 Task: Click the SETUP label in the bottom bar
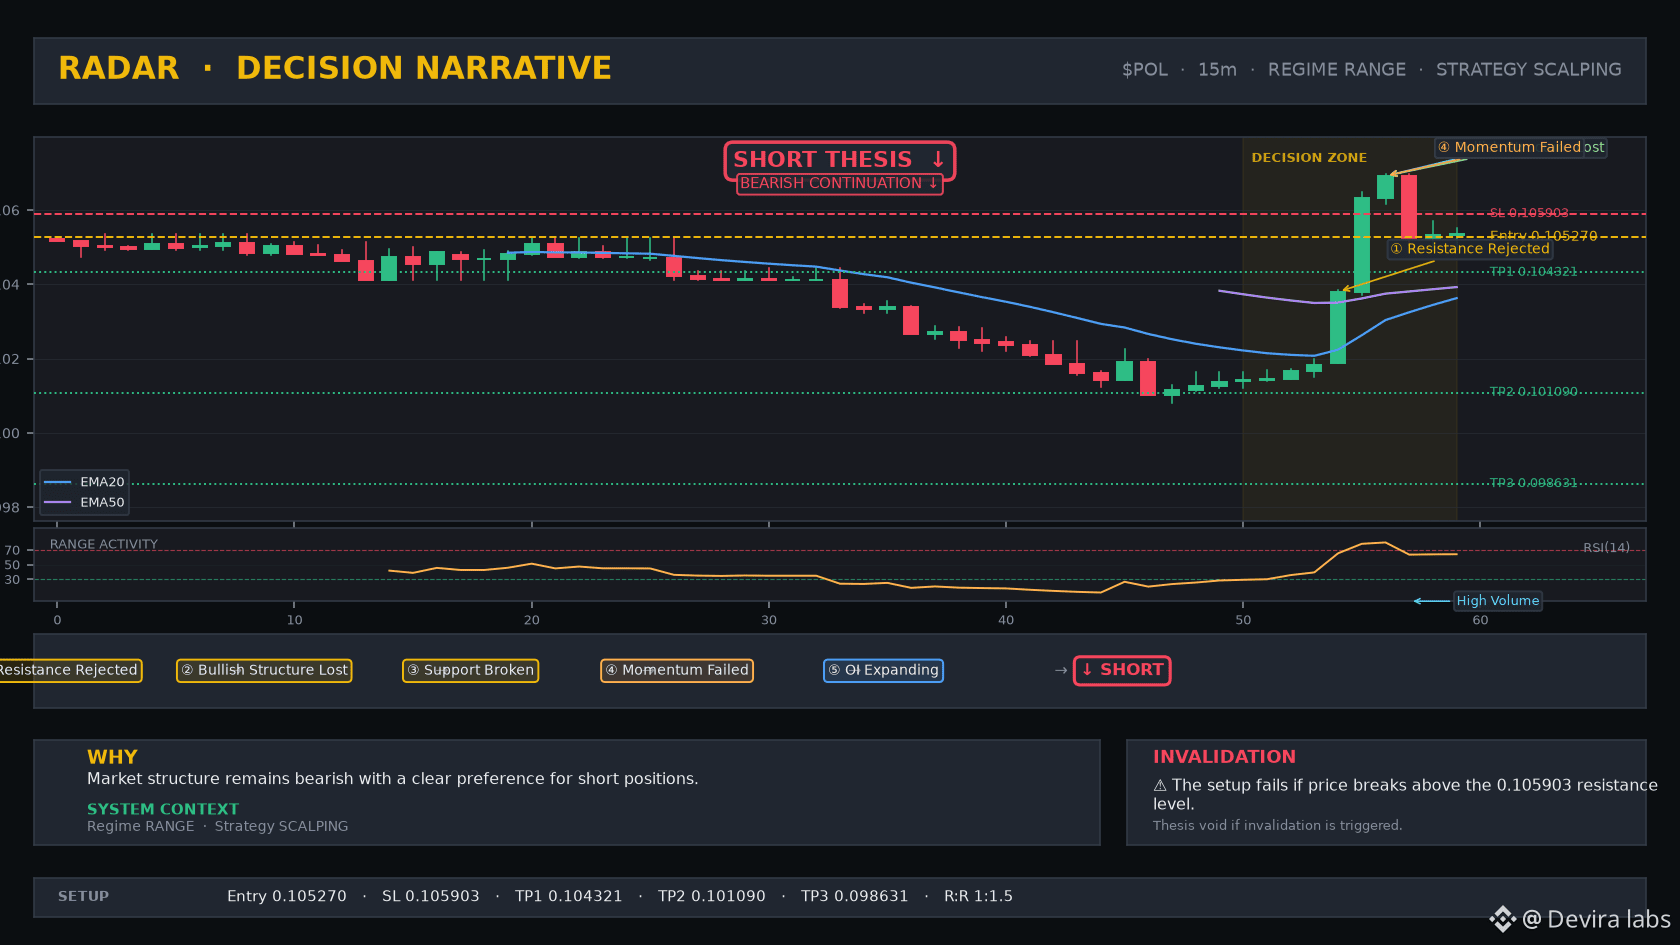[83, 897]
